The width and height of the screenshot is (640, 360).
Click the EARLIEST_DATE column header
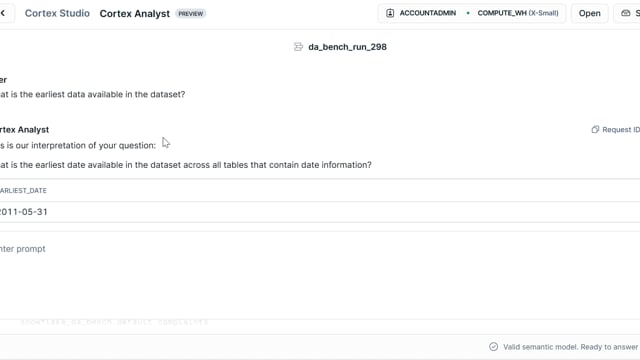click(23, 191)
